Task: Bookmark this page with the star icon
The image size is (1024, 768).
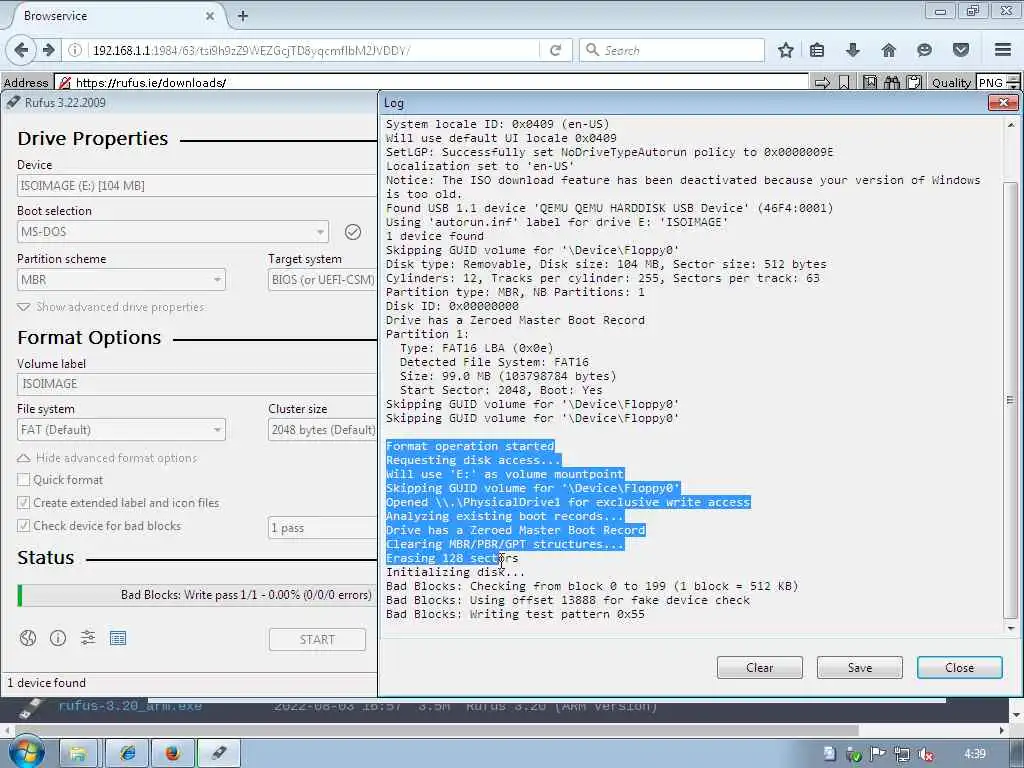Action: 786,50
